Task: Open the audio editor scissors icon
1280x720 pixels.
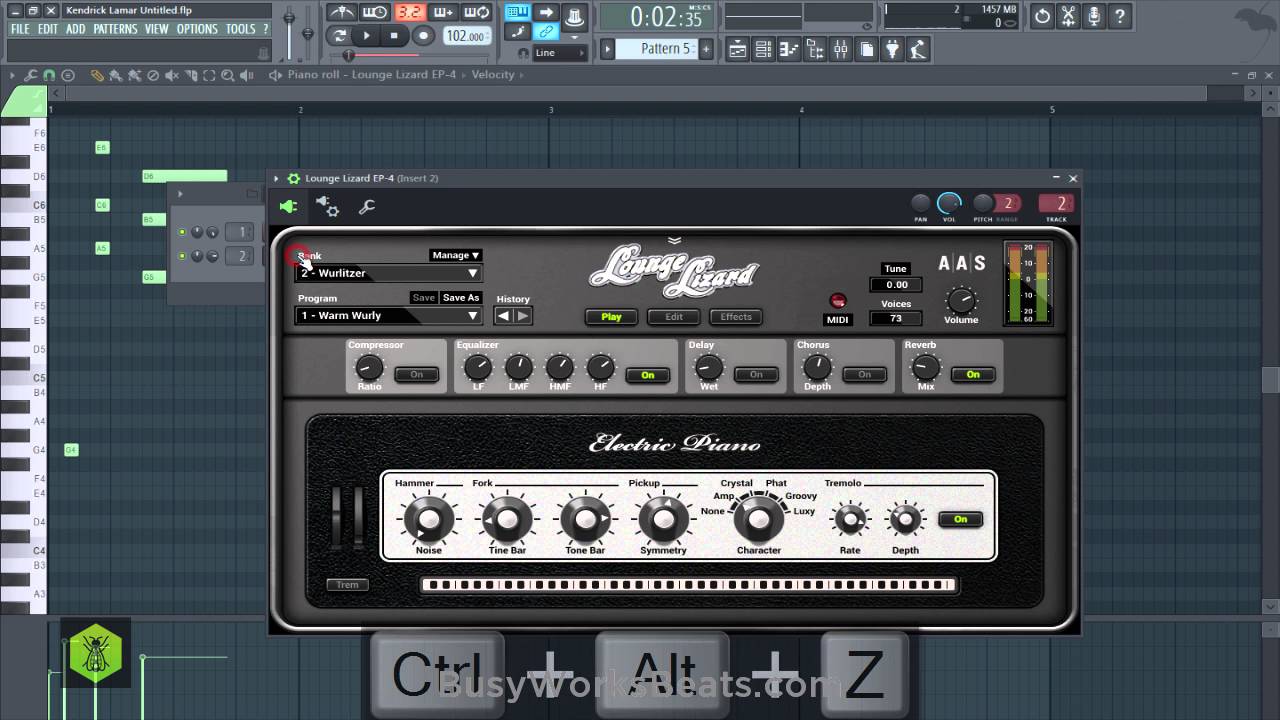Action: tap(1069, 16)
